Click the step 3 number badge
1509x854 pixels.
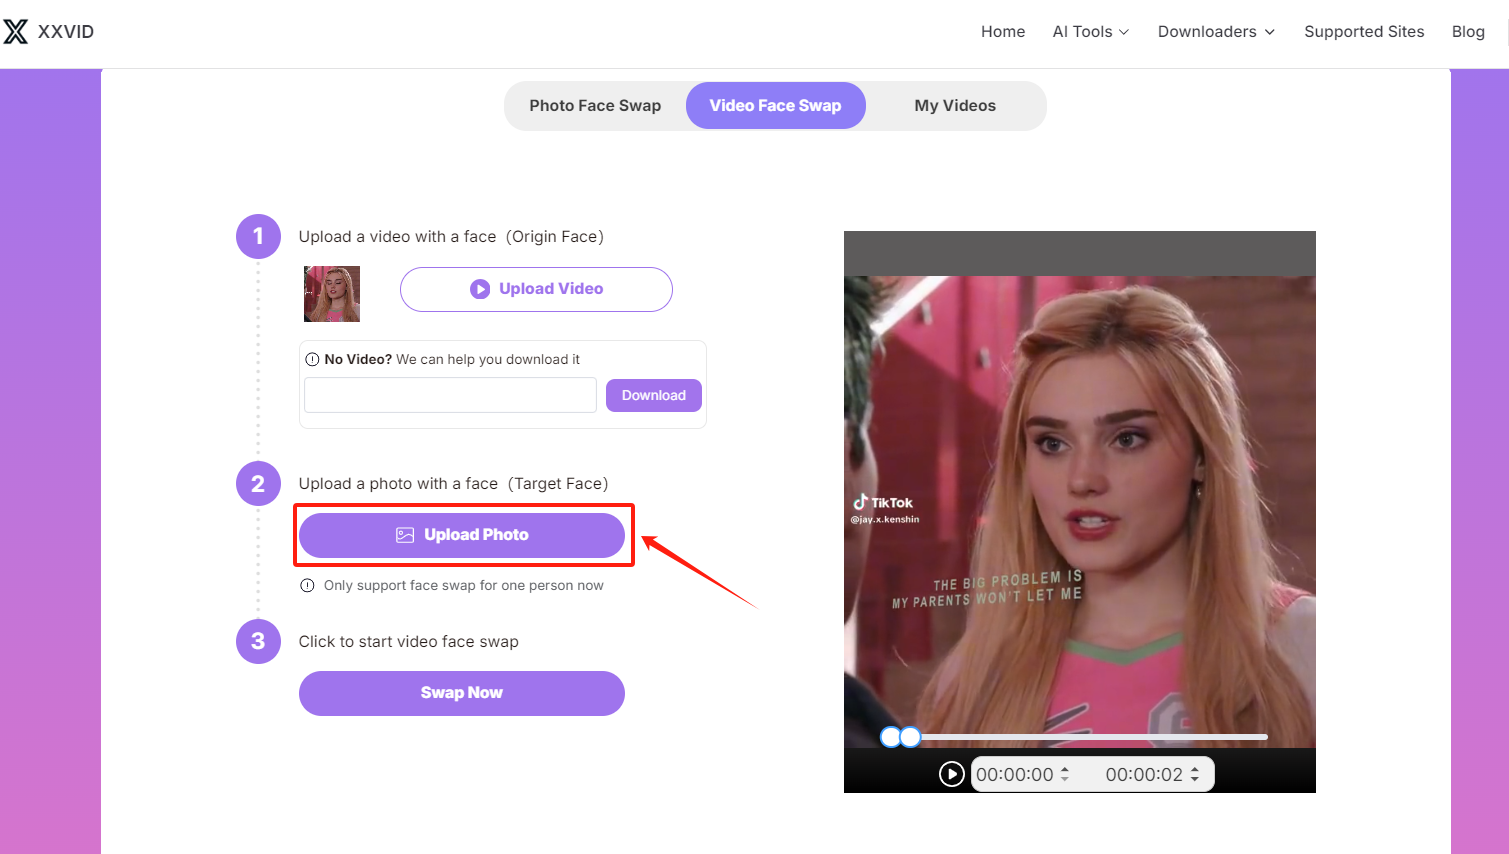[x=258, y=641]
